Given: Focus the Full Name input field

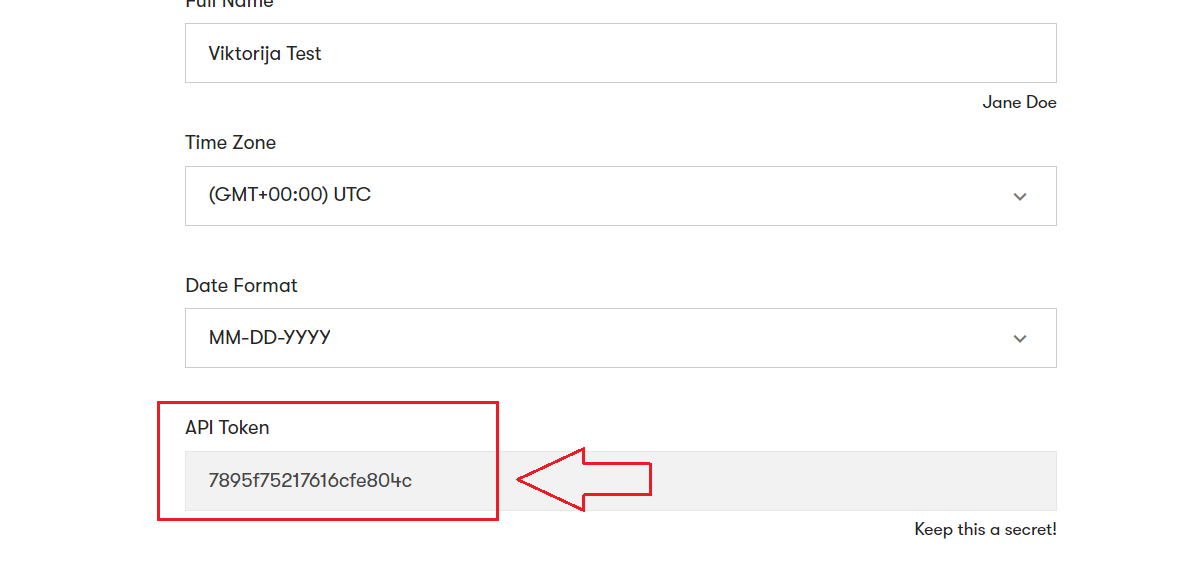Looking at the screenshot, I should pos(621,53).
